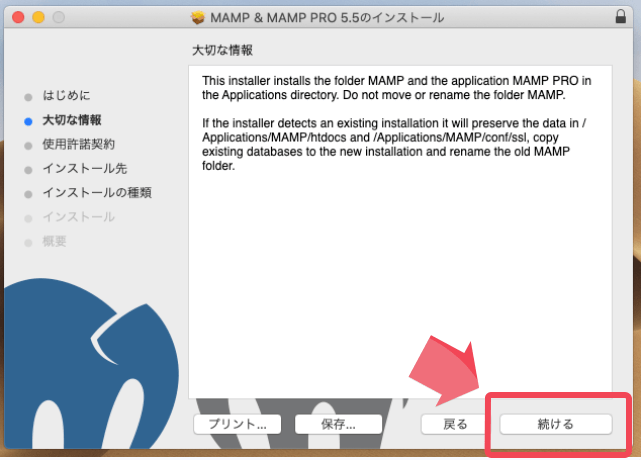The height and width of the screenshot is (460, 641).
Task: Minimize the installer with yellow button
Action: click(x=38, y=17)
